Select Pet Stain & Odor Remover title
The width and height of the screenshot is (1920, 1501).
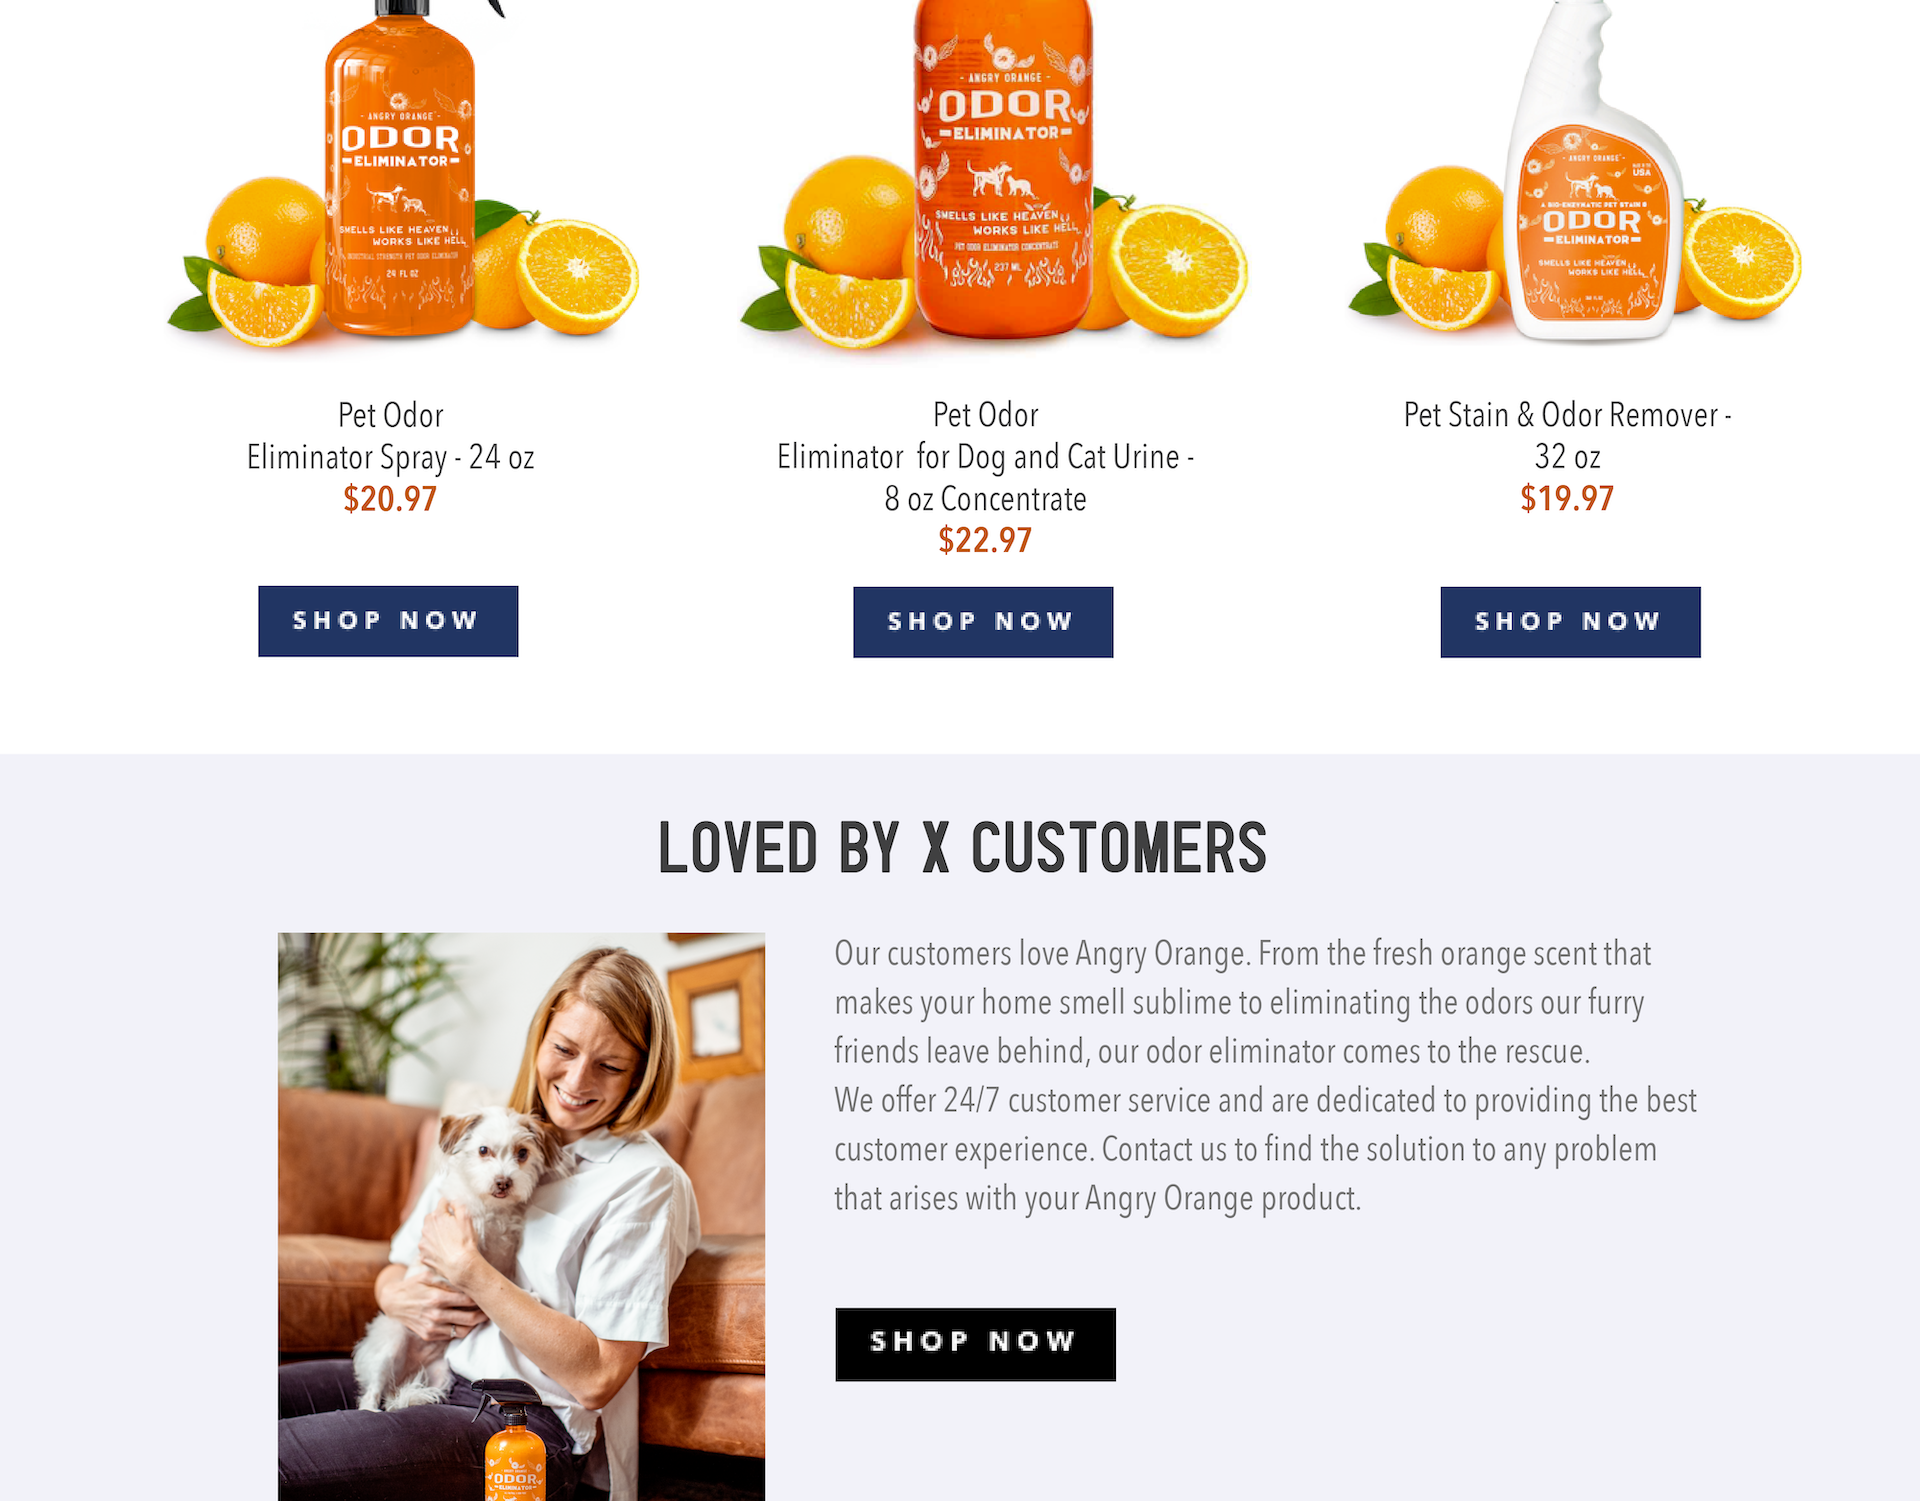pyautogui.click(x=1567, y=436)
